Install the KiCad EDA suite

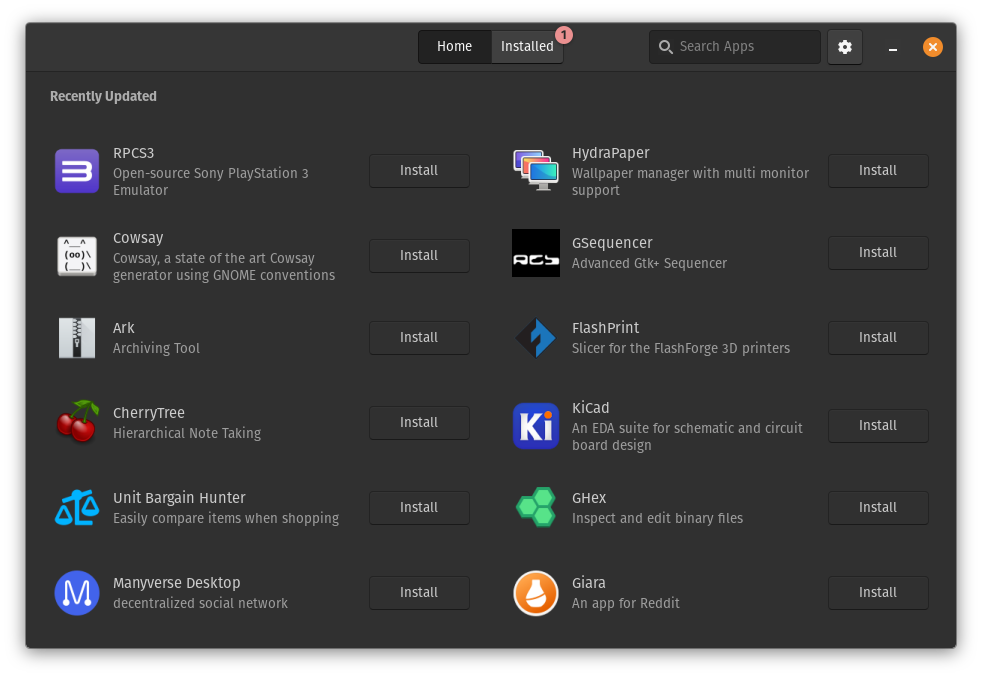(877, 425)
